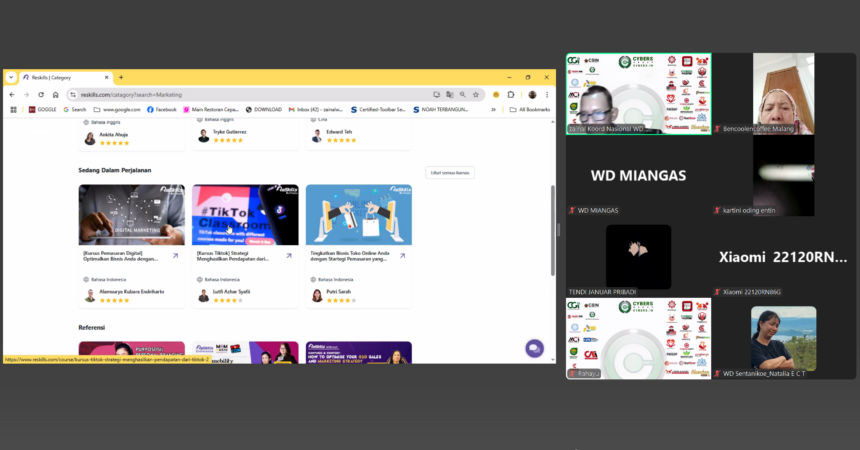The image size is (860, 450).
Task: Click arrow icon on Kursus Tiktok card
Action: (289, 256)
